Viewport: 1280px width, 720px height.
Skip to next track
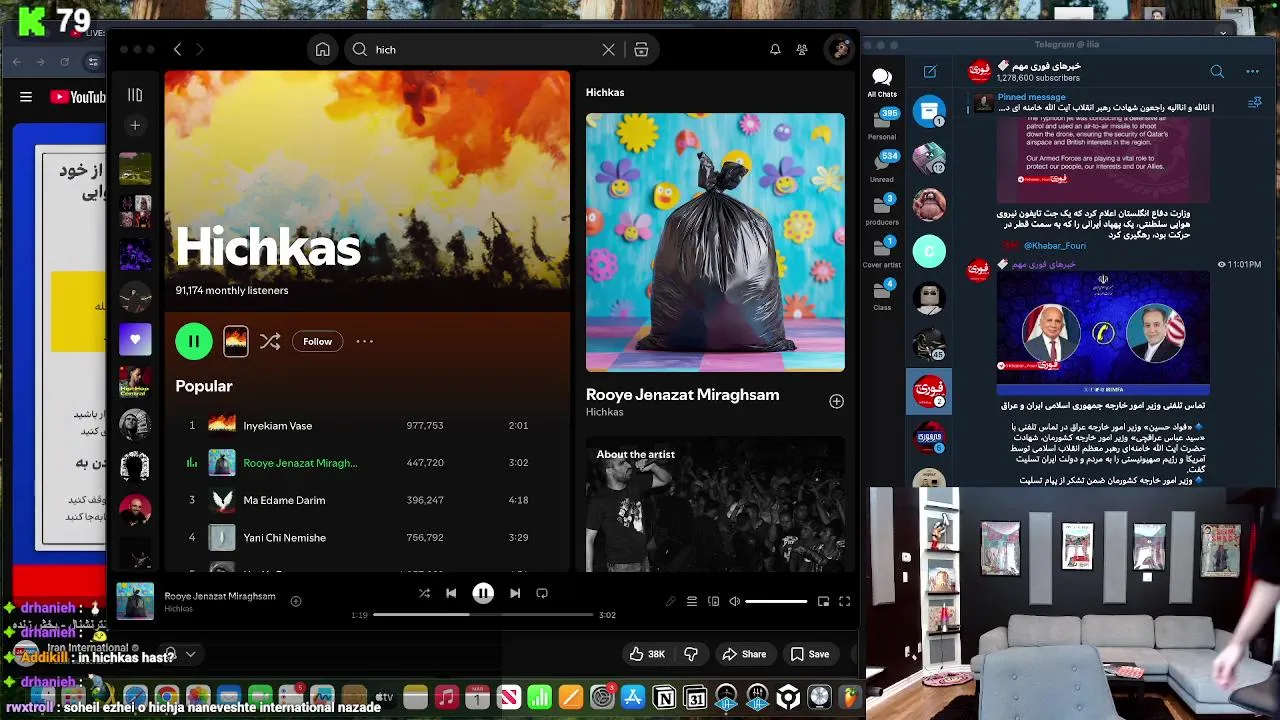[515, 593]
